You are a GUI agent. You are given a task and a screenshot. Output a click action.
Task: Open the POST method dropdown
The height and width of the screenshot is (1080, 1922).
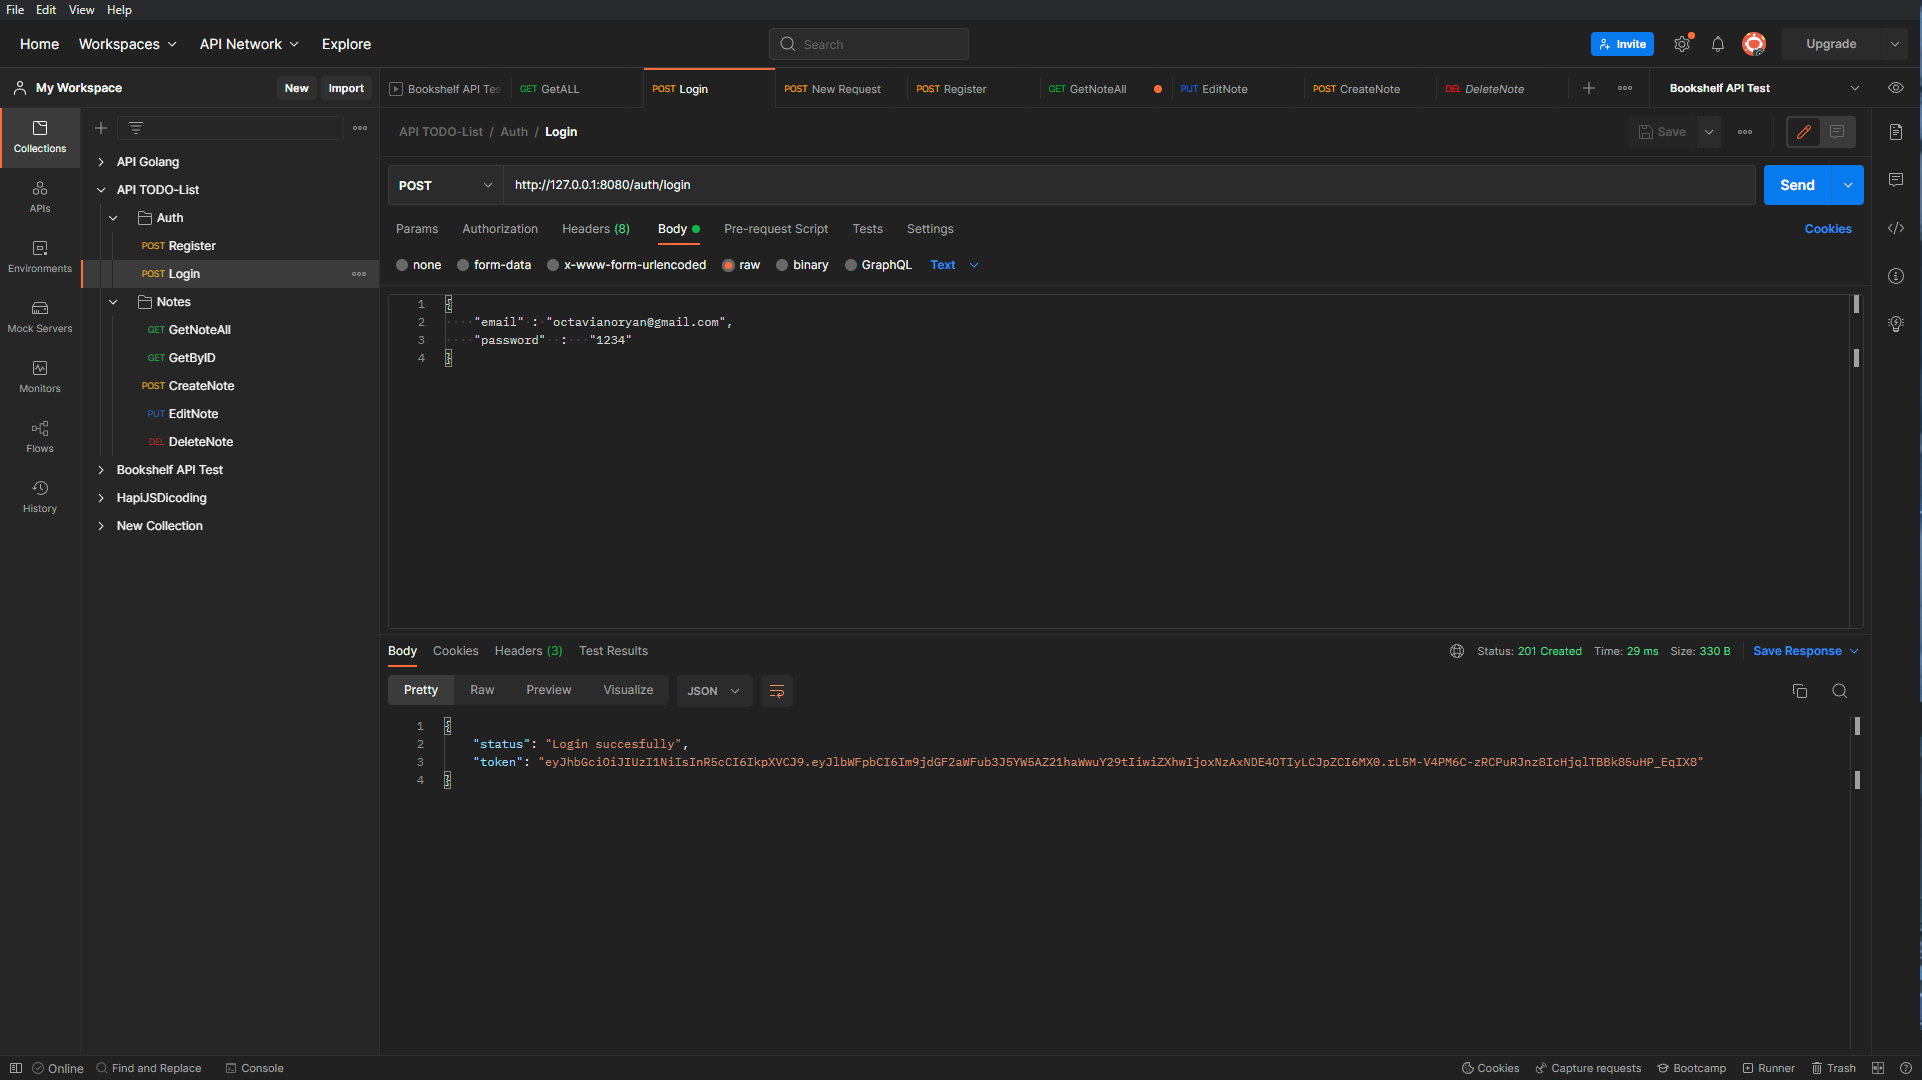(445, 185)
